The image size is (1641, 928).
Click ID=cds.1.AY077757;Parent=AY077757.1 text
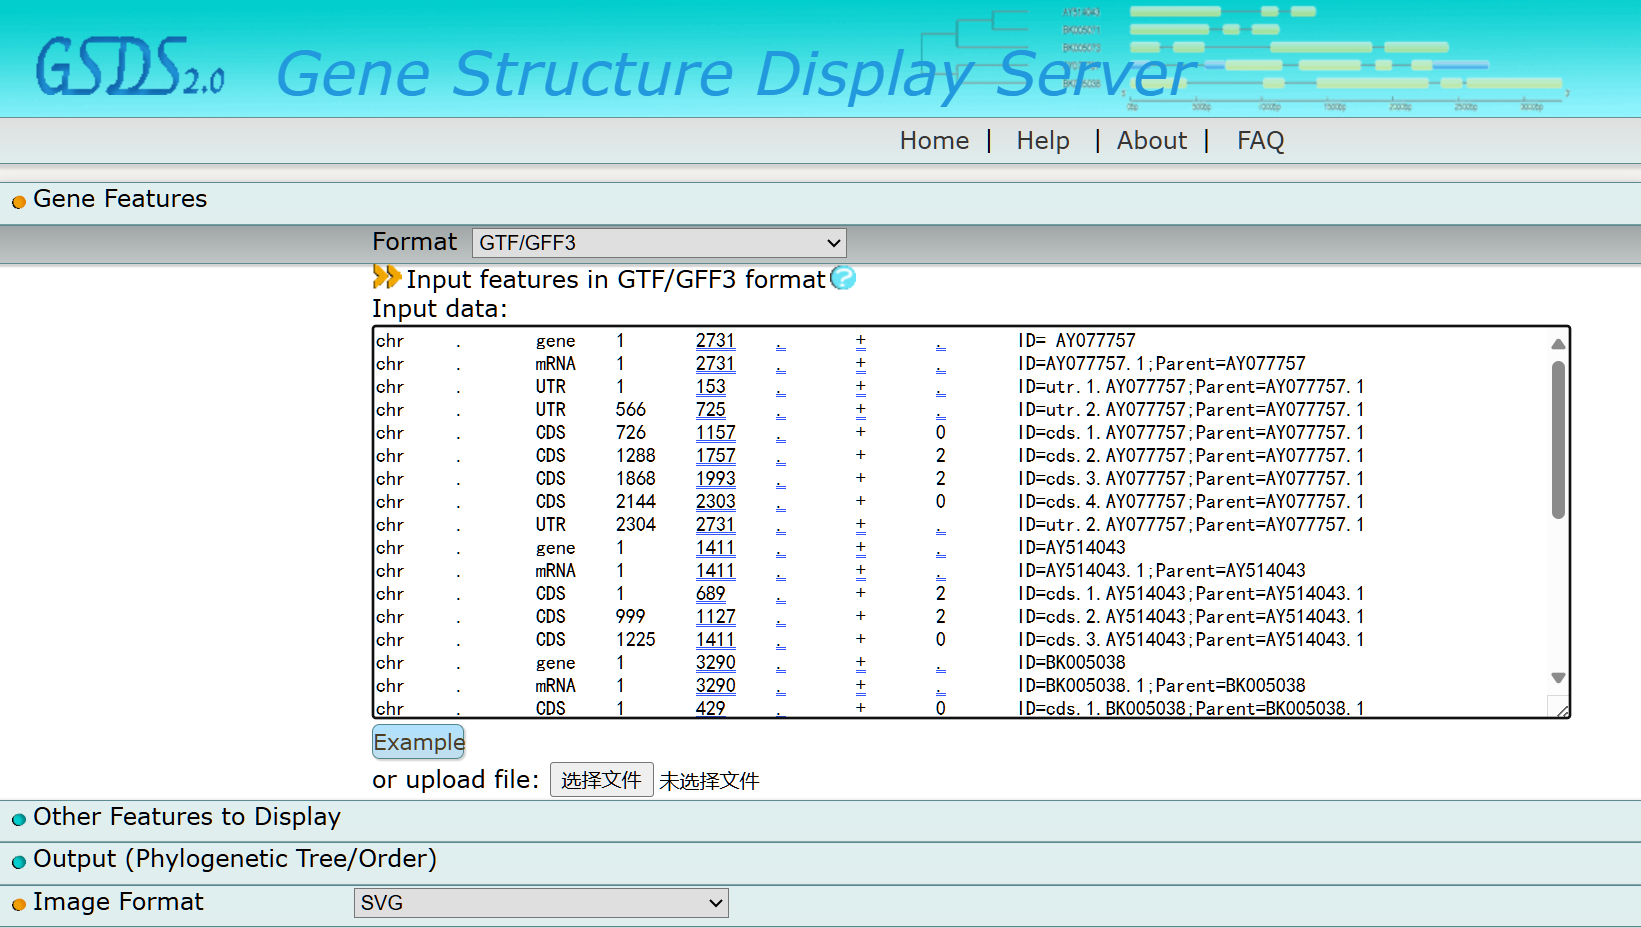click(1191, 433)
